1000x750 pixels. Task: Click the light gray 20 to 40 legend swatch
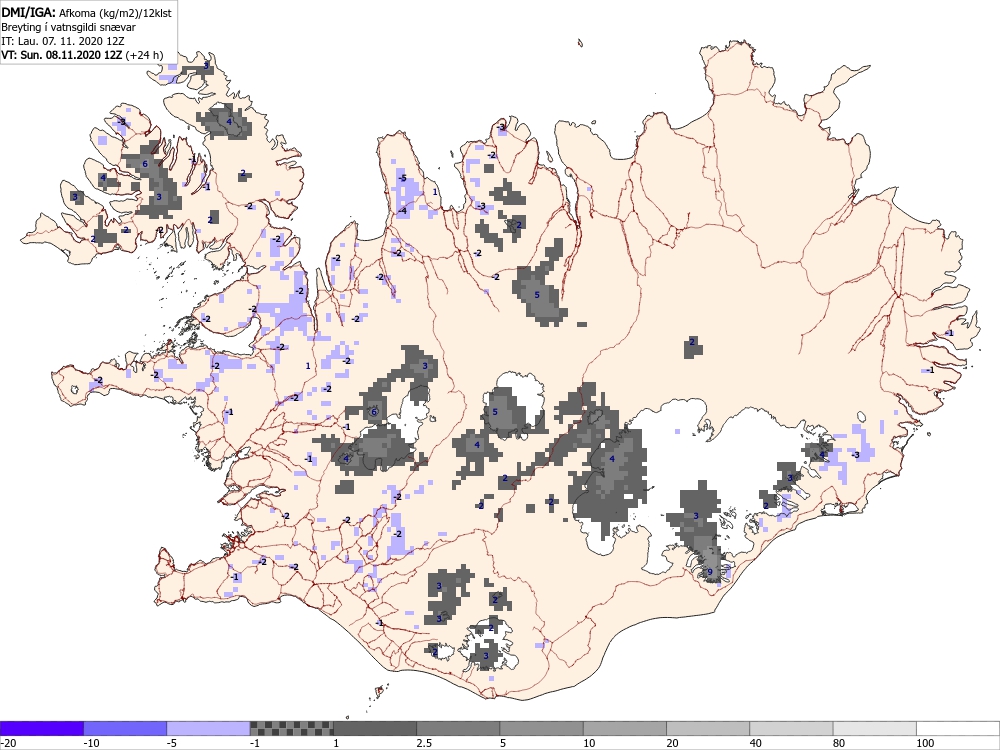[x=708, y=728]
